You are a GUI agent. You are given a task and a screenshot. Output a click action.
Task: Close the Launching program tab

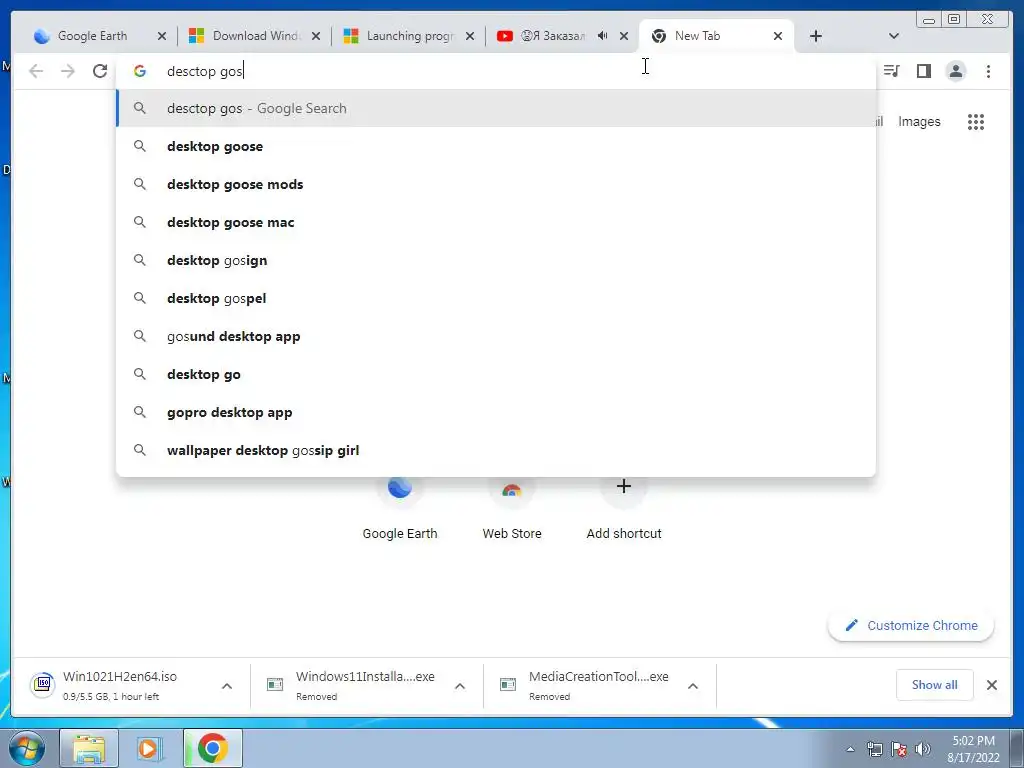pos(470,36)
